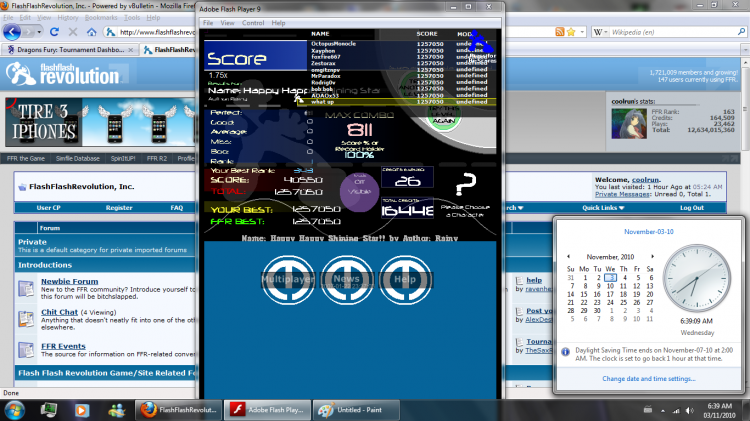The image size is (750, 421).
Task: Open Flash Player View menu
Action: [227, 23]
